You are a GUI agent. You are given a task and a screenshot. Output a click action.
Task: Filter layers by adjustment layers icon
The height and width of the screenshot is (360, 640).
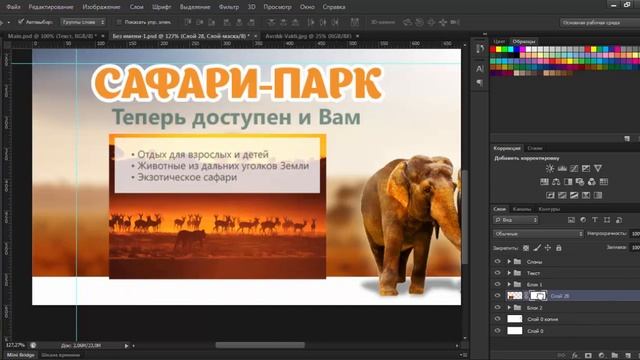(x=583, y=220)
